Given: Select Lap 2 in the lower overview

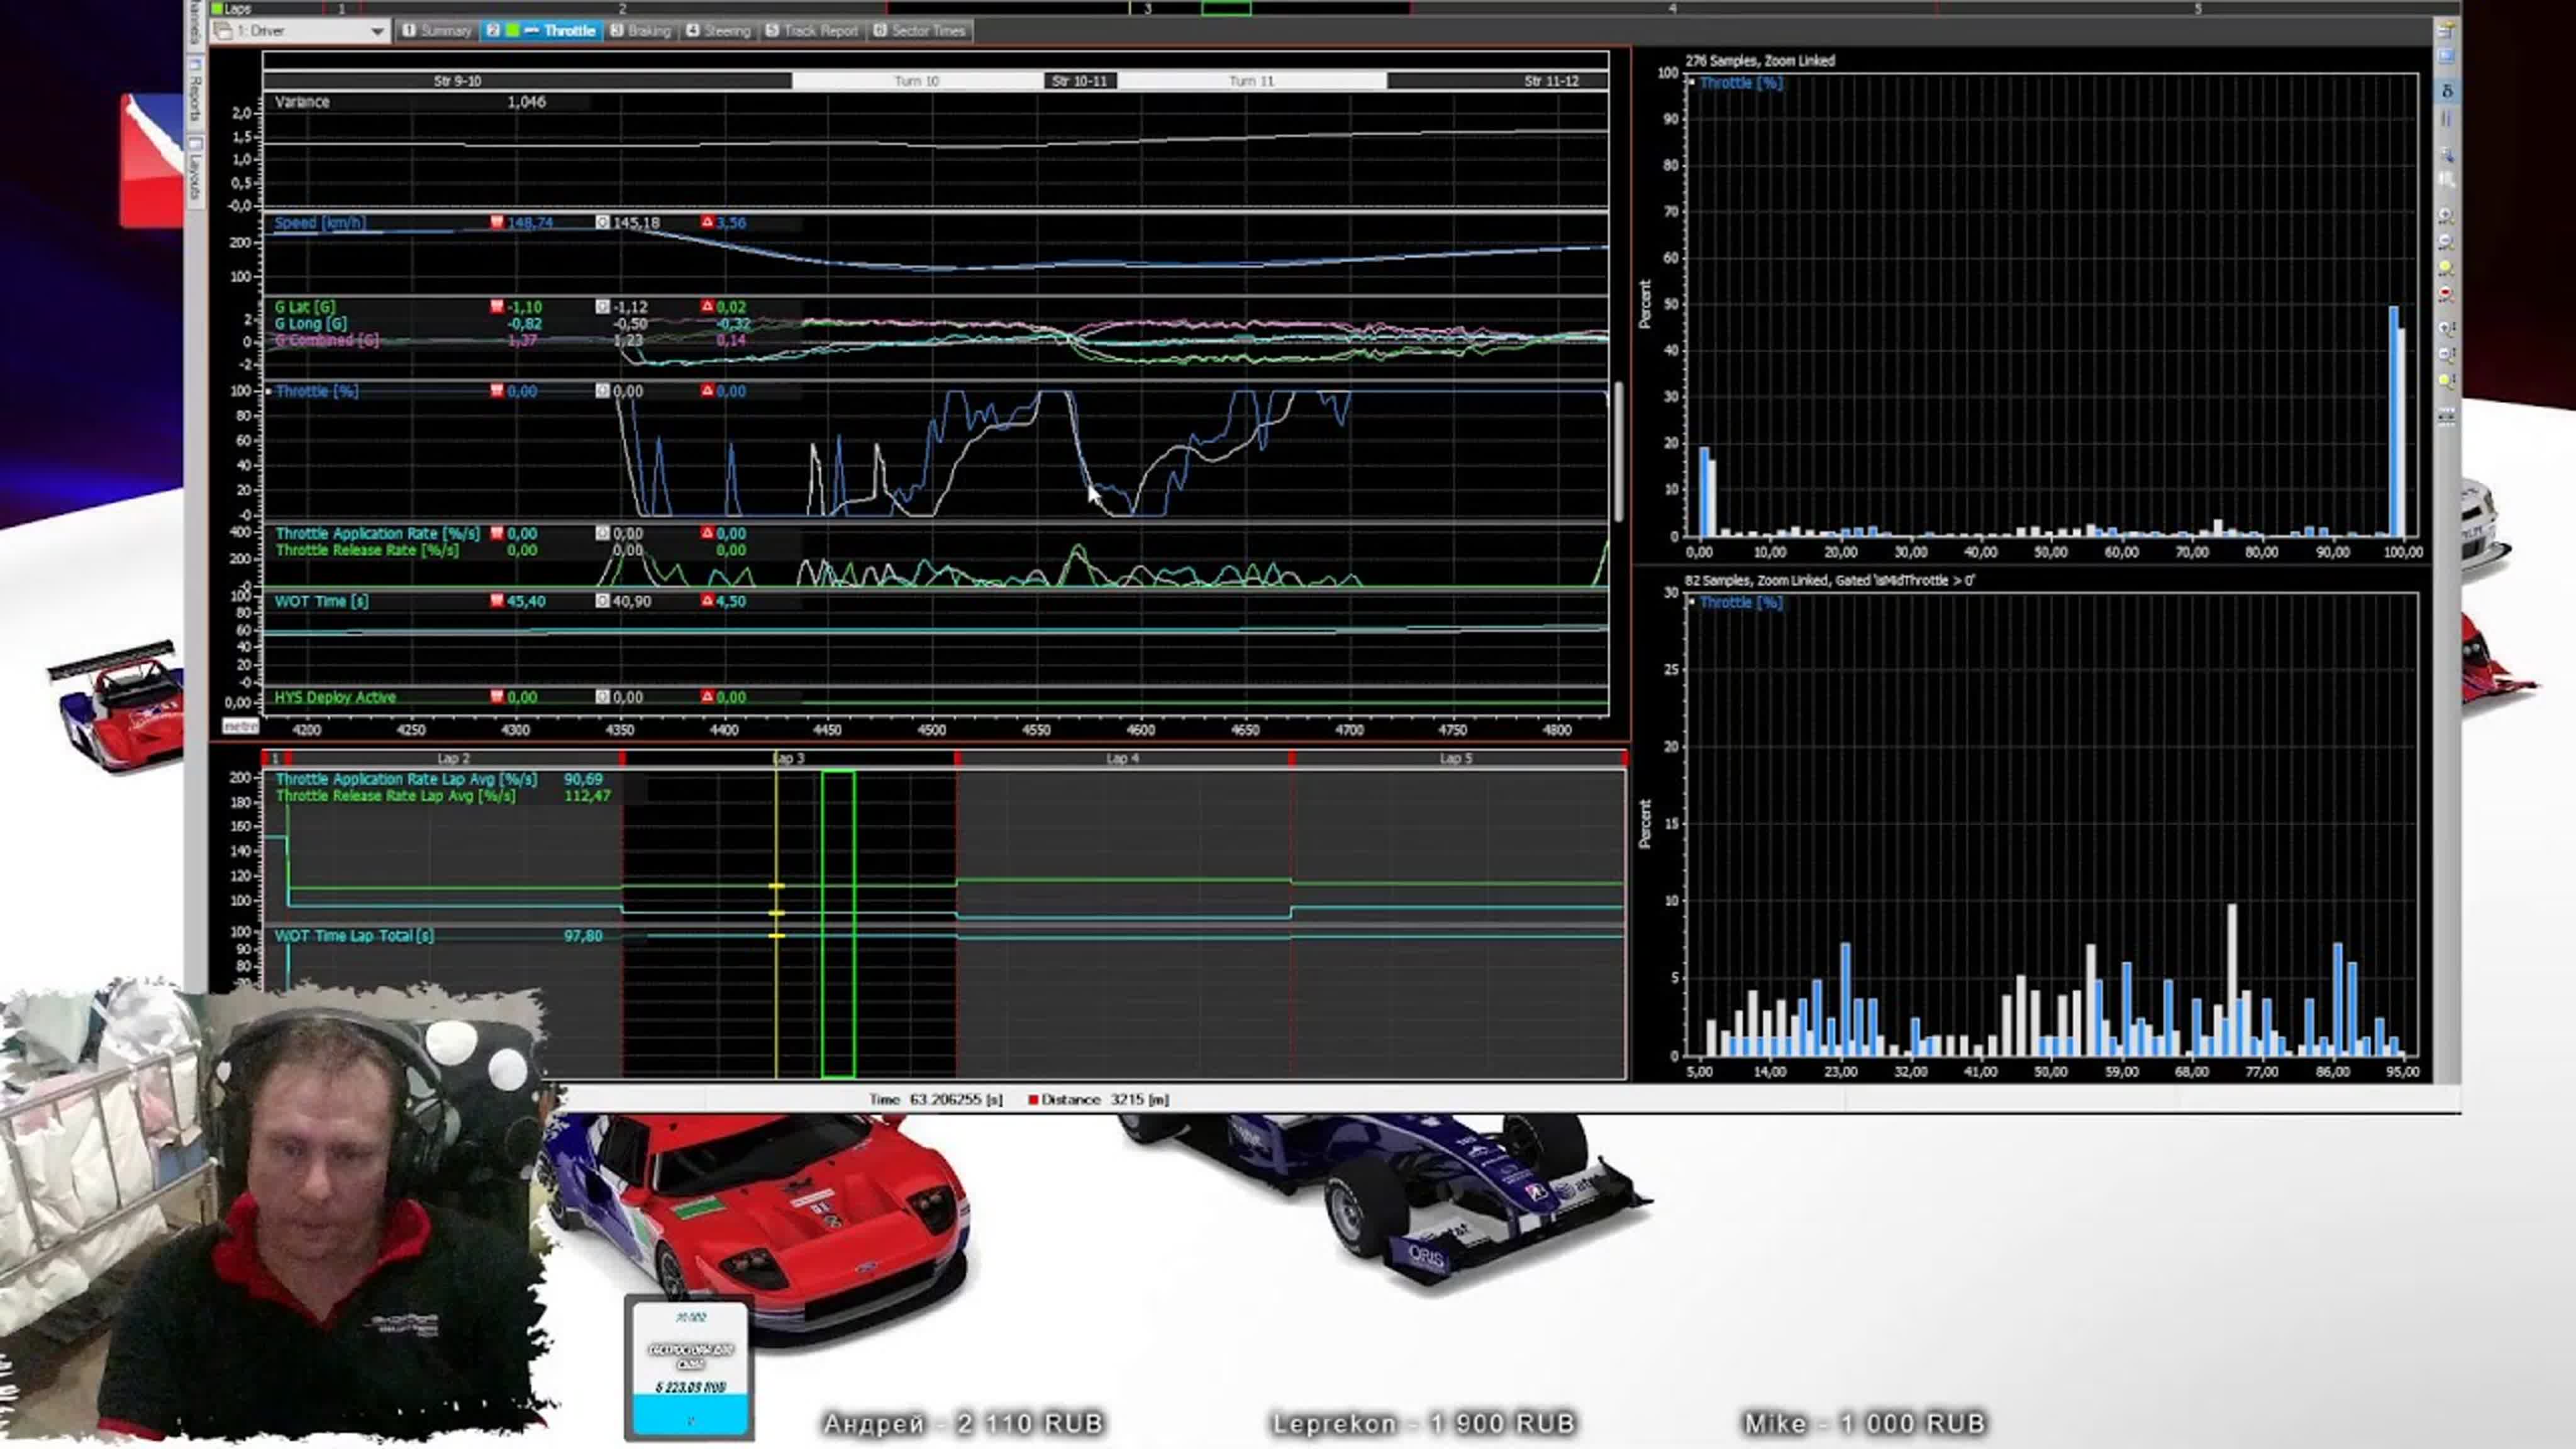Looking at the screenshot, I should coord(453,759).
